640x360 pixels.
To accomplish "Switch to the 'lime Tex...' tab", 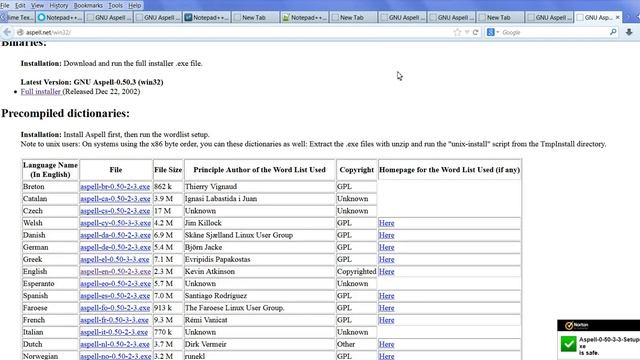I will point(18,18).
